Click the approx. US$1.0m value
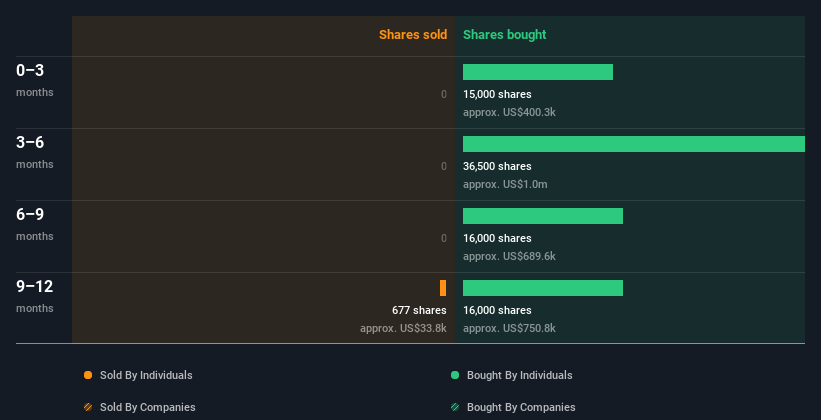 [x=505, y=184]
